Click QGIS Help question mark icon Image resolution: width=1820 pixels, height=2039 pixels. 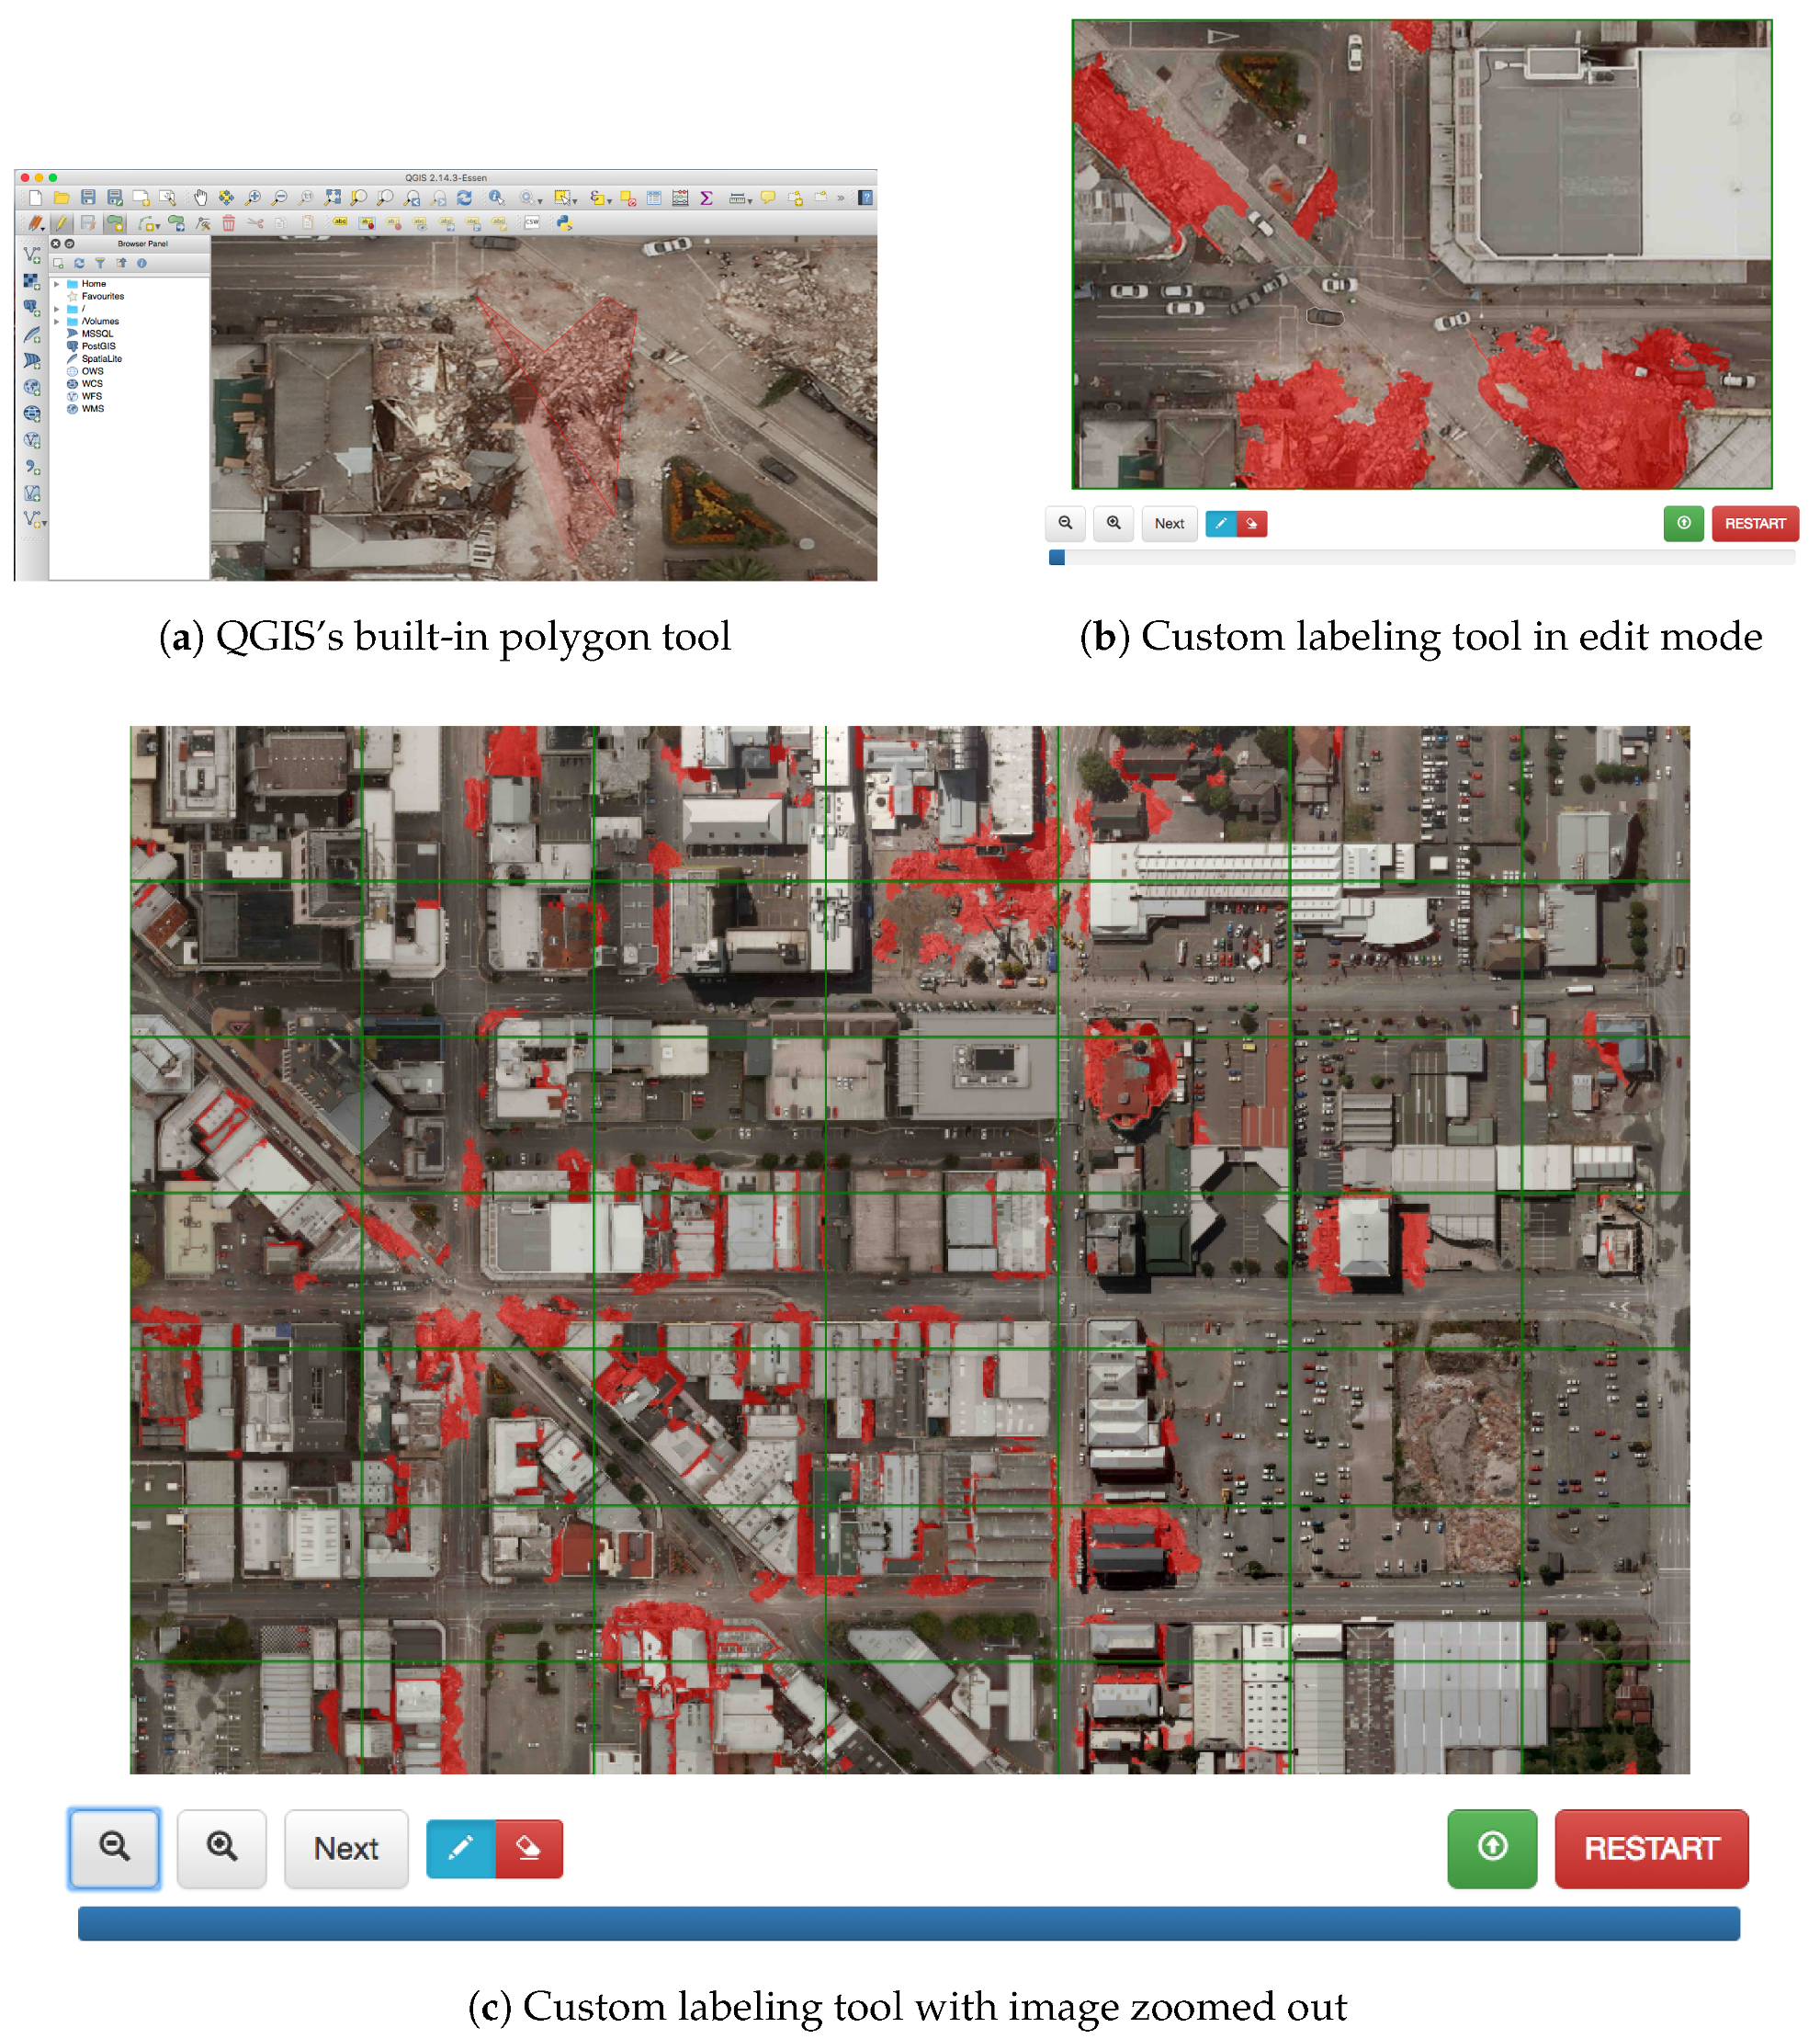tap(866, 197)
